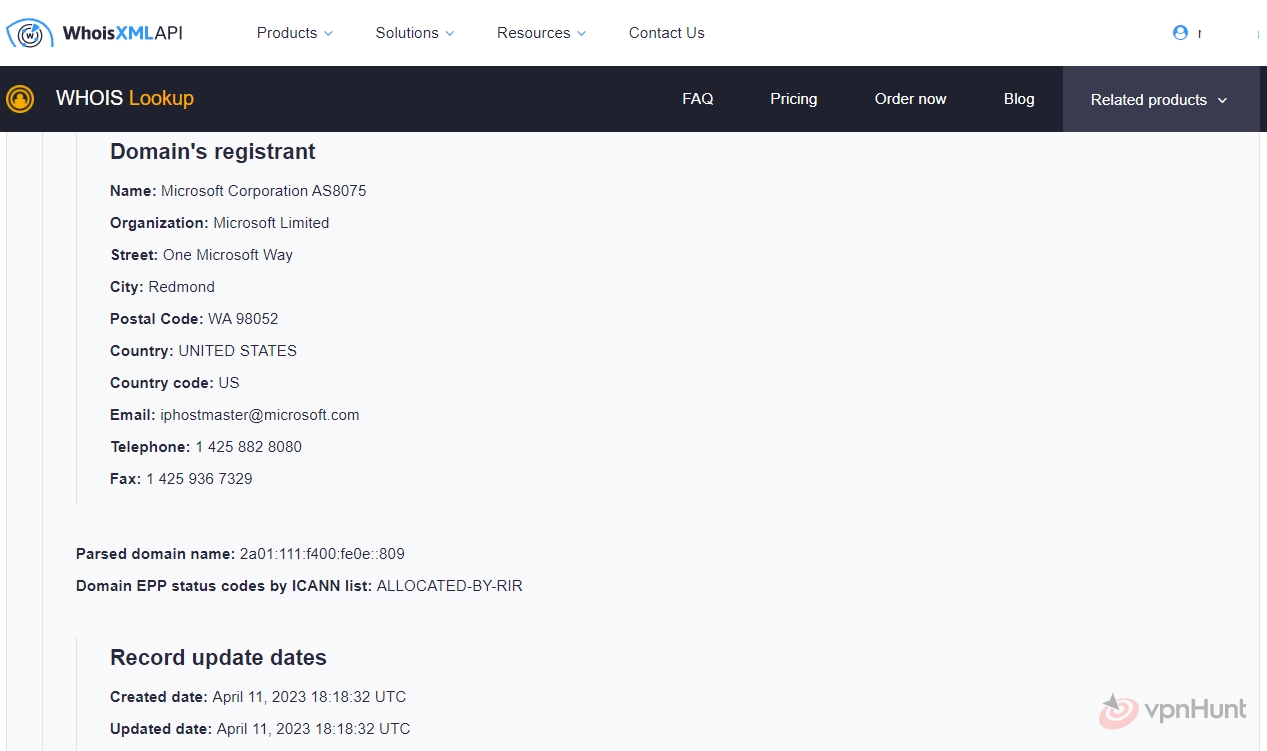Open the Contact Us page
The height and width of the screenshot is (751, 1267).
[667, 33]
